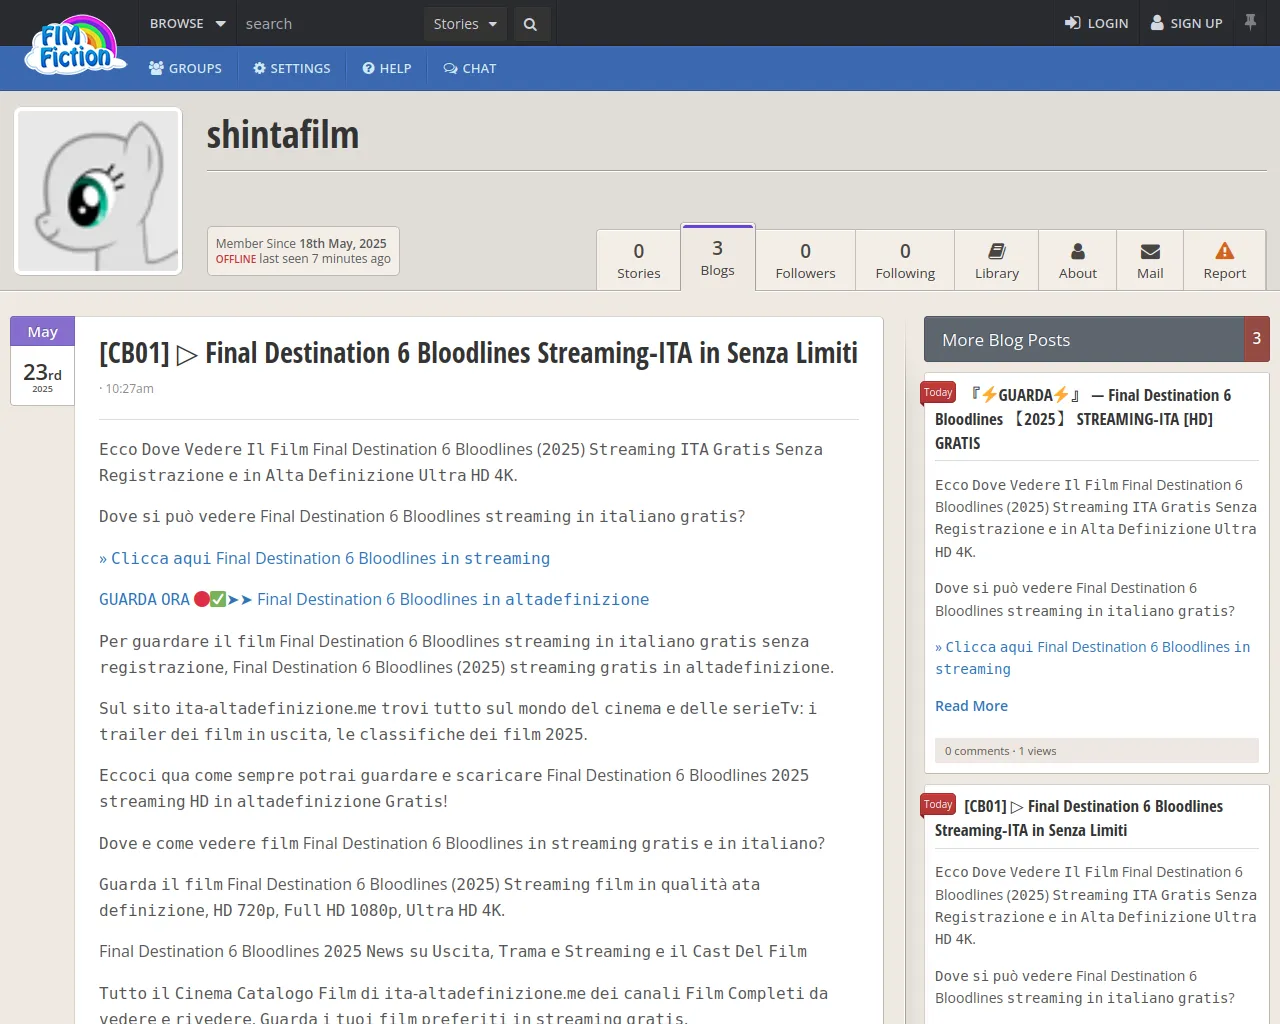Click the FIMFiction logo
The image size is (1280, 1024).
76,47
